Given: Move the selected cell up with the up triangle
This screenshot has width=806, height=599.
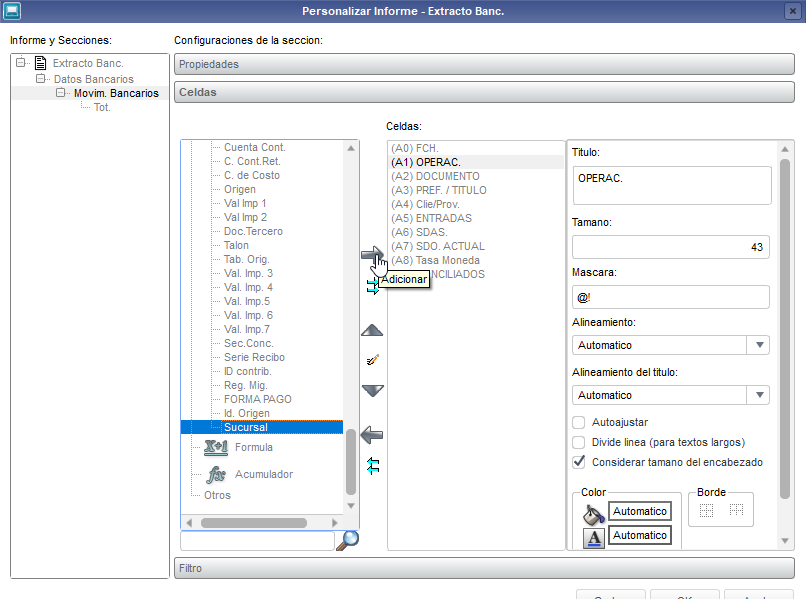Looking at the screenshot, I should (372, 330).
